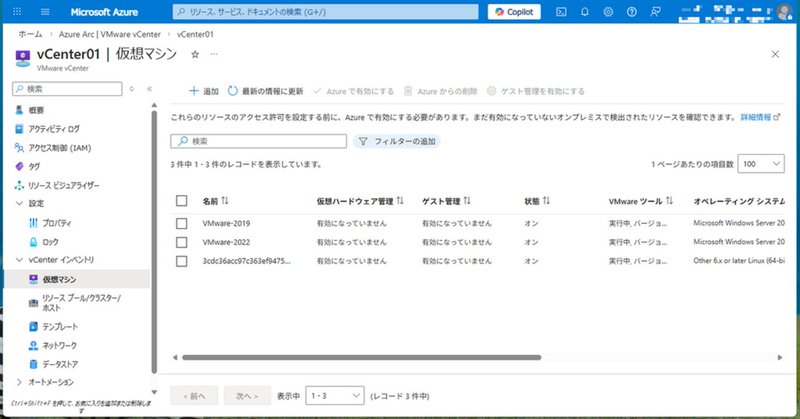Image resolution: width=800 pixels, height=419 pixels.
Task: Open the Azure portal hamburger menu
Action: coord(45,12)
